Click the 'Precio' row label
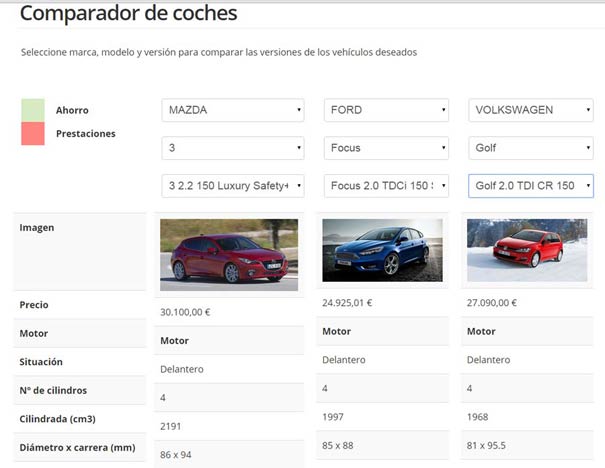Image resolution: width=605 pixels, height=468 pixels. pyautogui.click(x=34, y=305)
